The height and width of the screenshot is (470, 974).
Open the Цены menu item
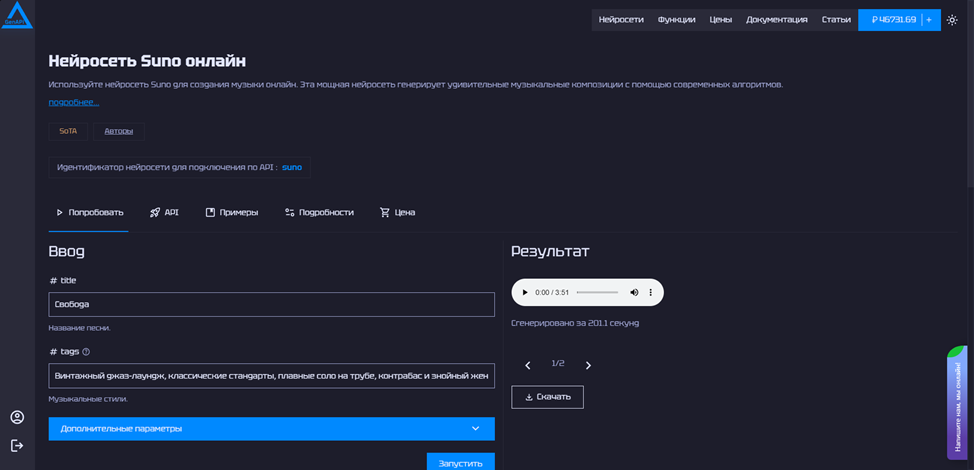[x=721, y=20]
